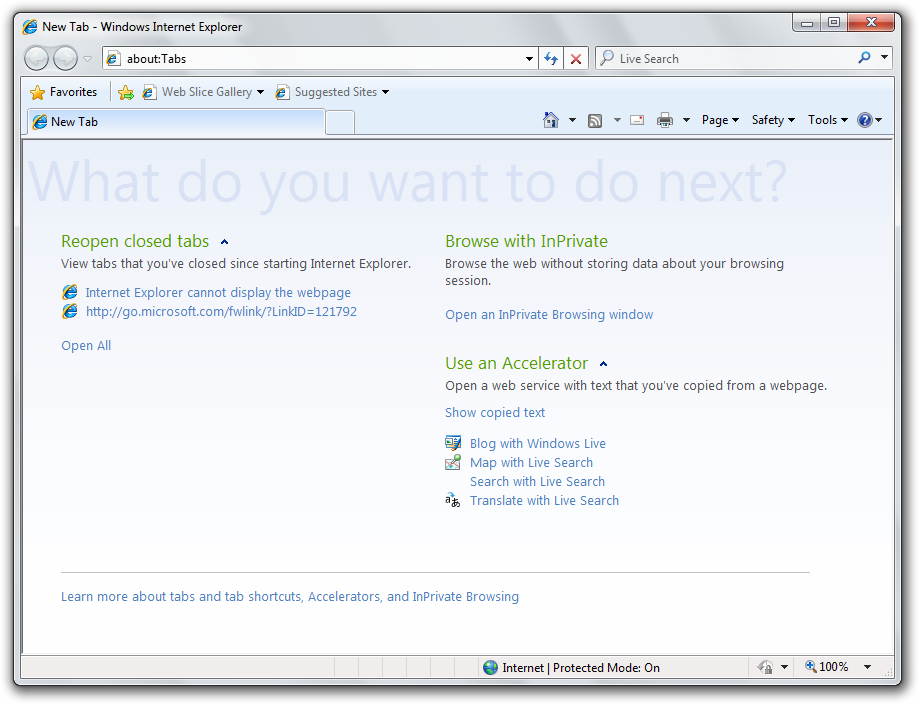Expand the Home button dropdown arrow
The width and height of the screenshot is (920, 706).
point(573,120)
